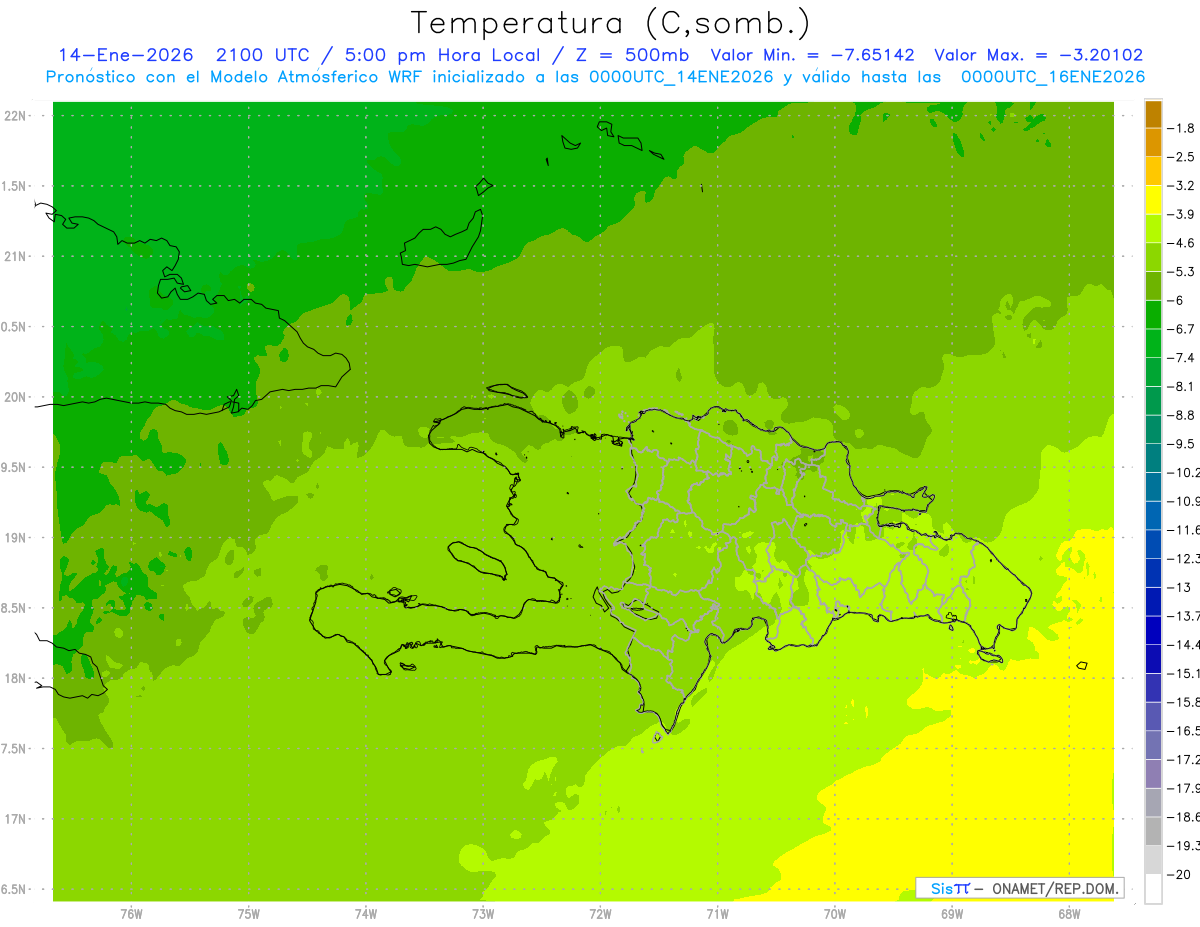Click the -8.1 colorbar value label
Viewport: 1200px width, 927px height.
1183,387
